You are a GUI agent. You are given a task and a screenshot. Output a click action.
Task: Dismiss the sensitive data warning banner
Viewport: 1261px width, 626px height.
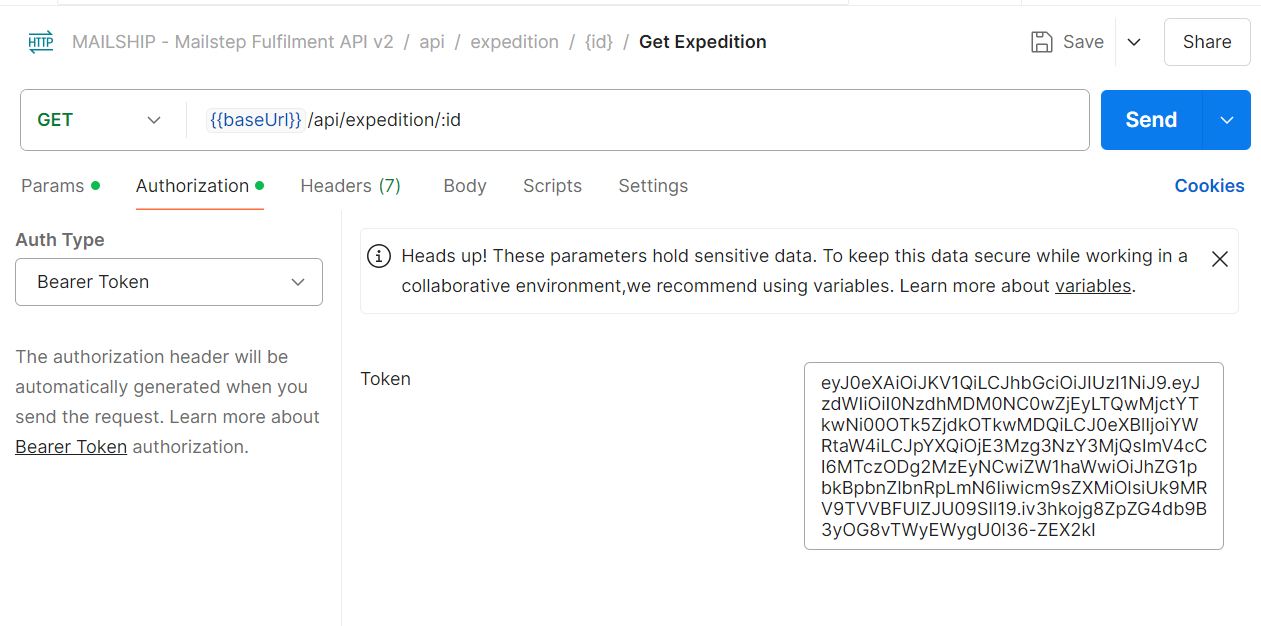pos(1219,259)
